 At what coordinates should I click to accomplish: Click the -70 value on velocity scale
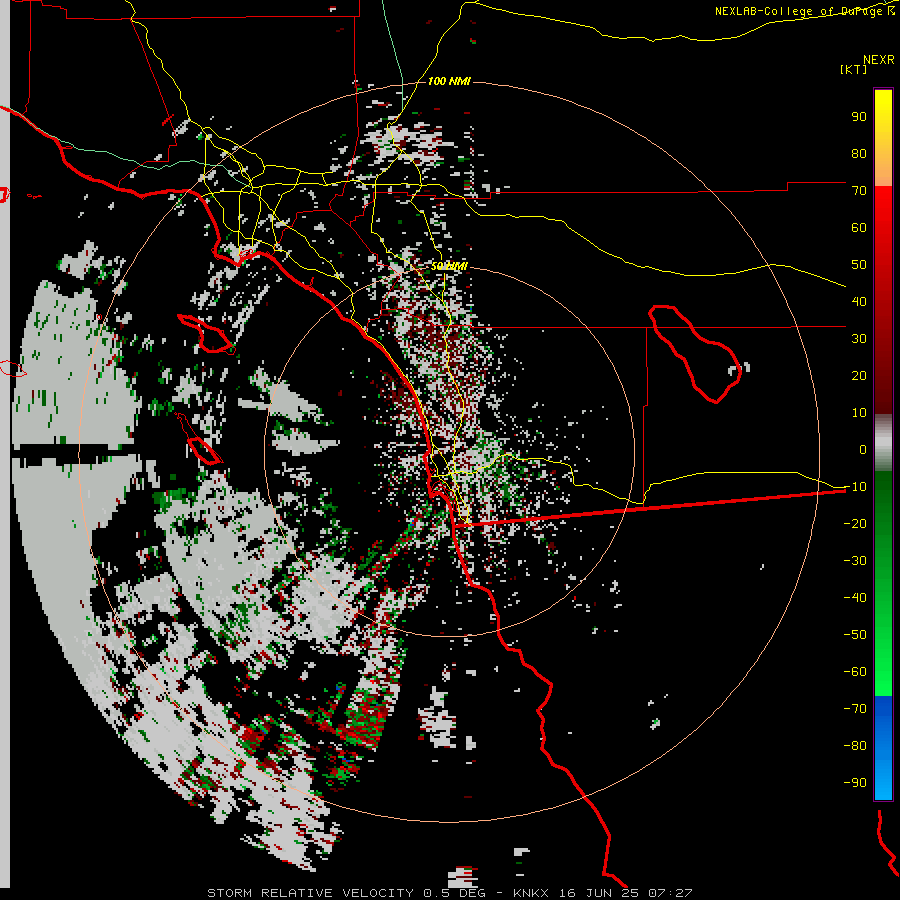(x=855, y=709)
